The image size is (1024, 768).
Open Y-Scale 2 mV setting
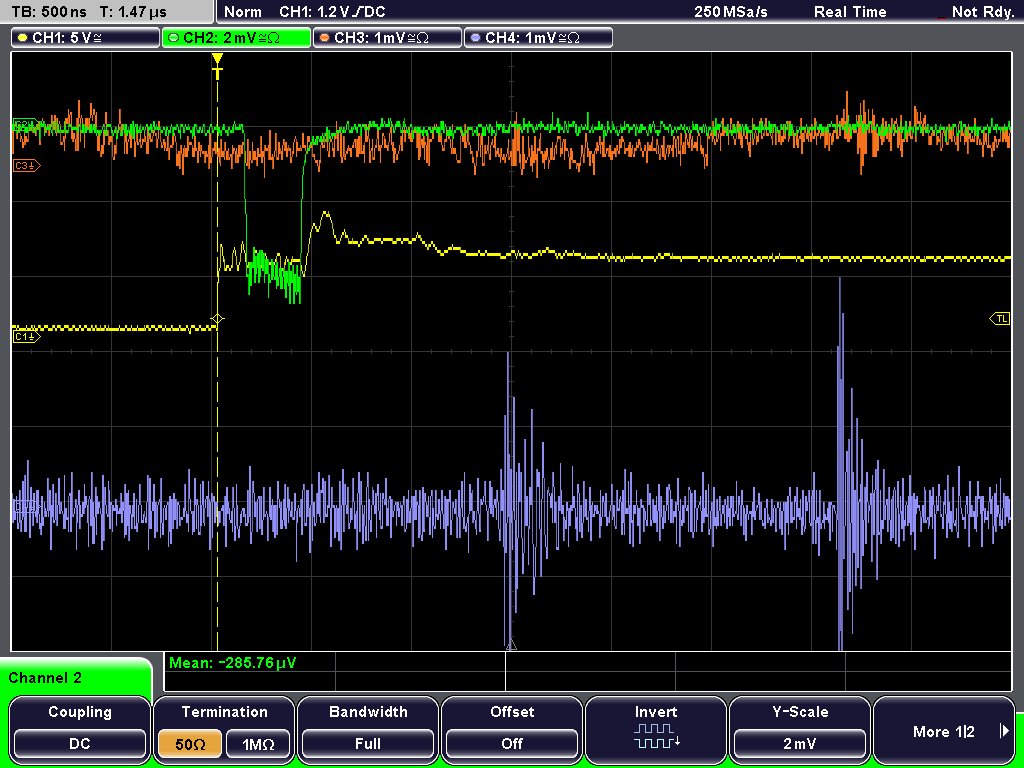point(799,729)
